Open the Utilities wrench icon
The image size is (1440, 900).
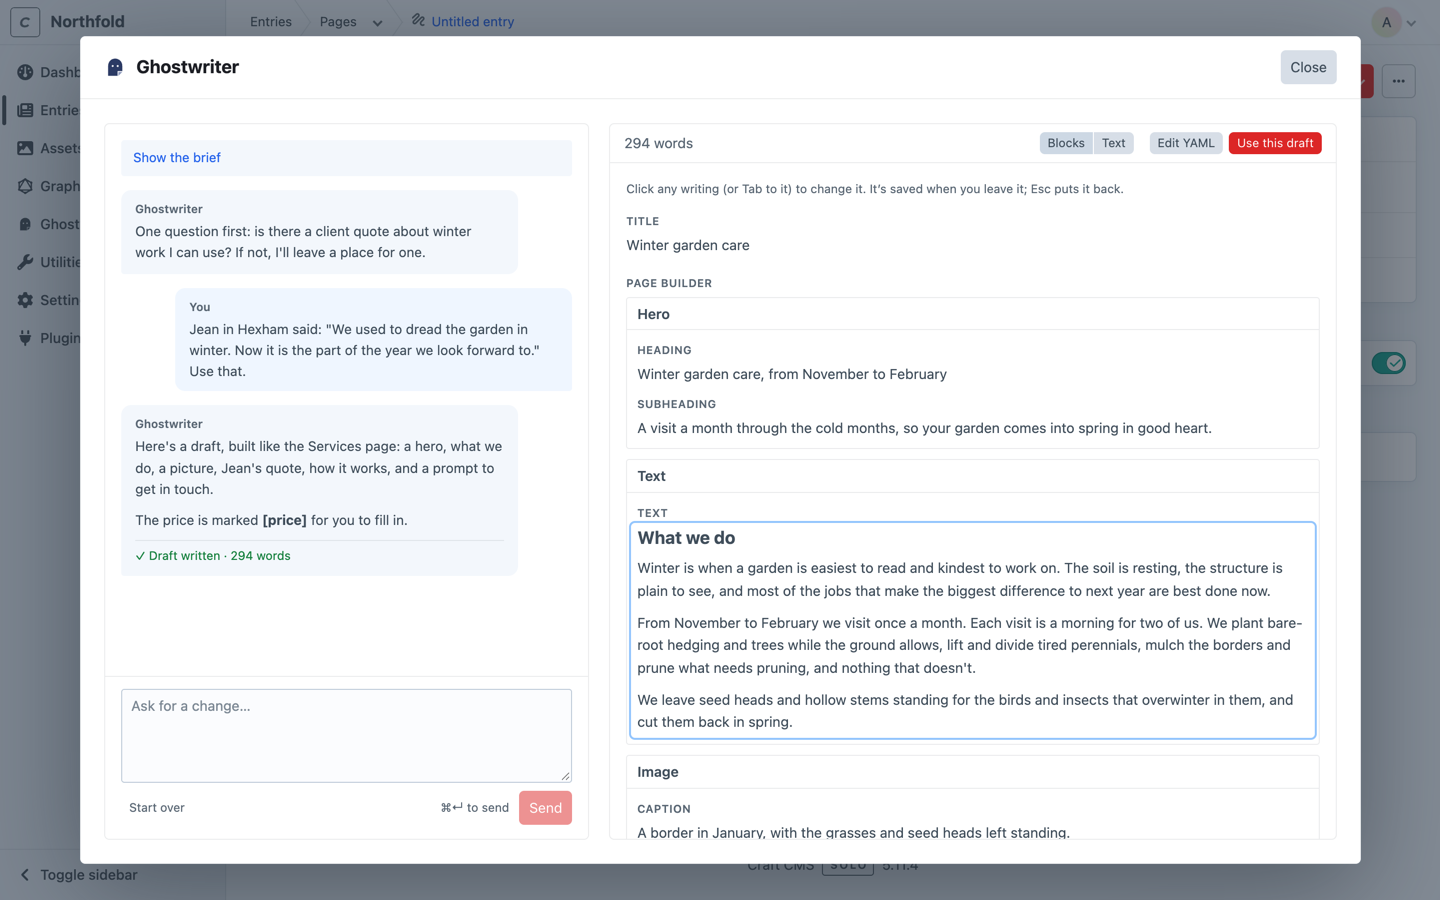(x=25, y=262)
